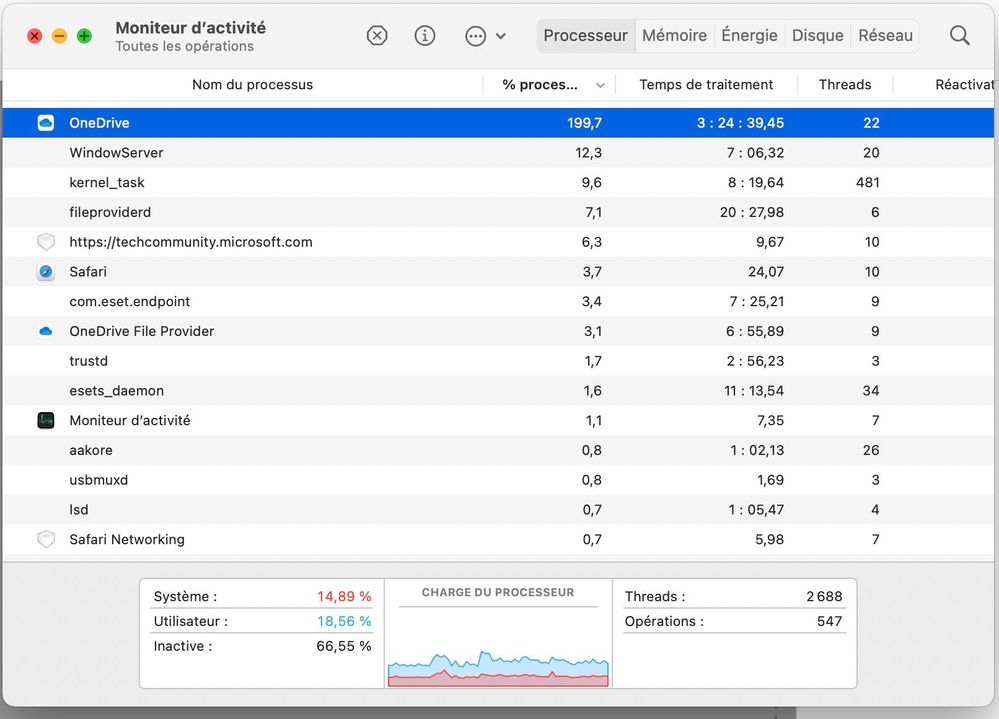
Task: Switch to the Réseau tab
Action: click(x=886, y=36)
